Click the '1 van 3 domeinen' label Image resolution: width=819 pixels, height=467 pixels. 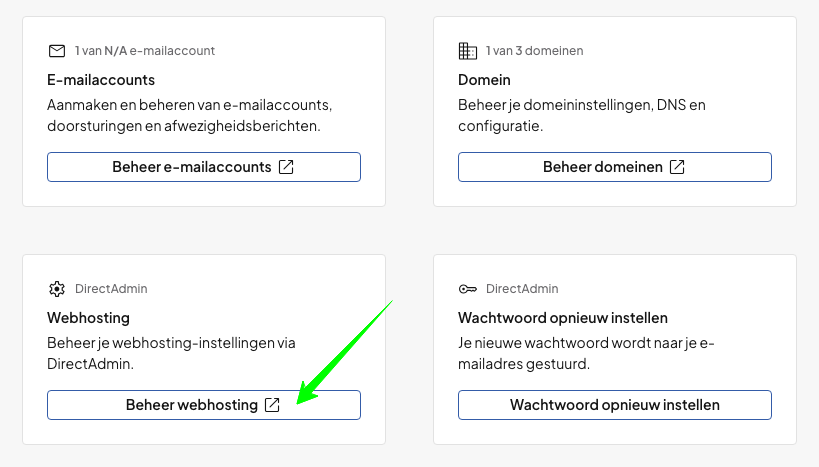coord(534,51)
